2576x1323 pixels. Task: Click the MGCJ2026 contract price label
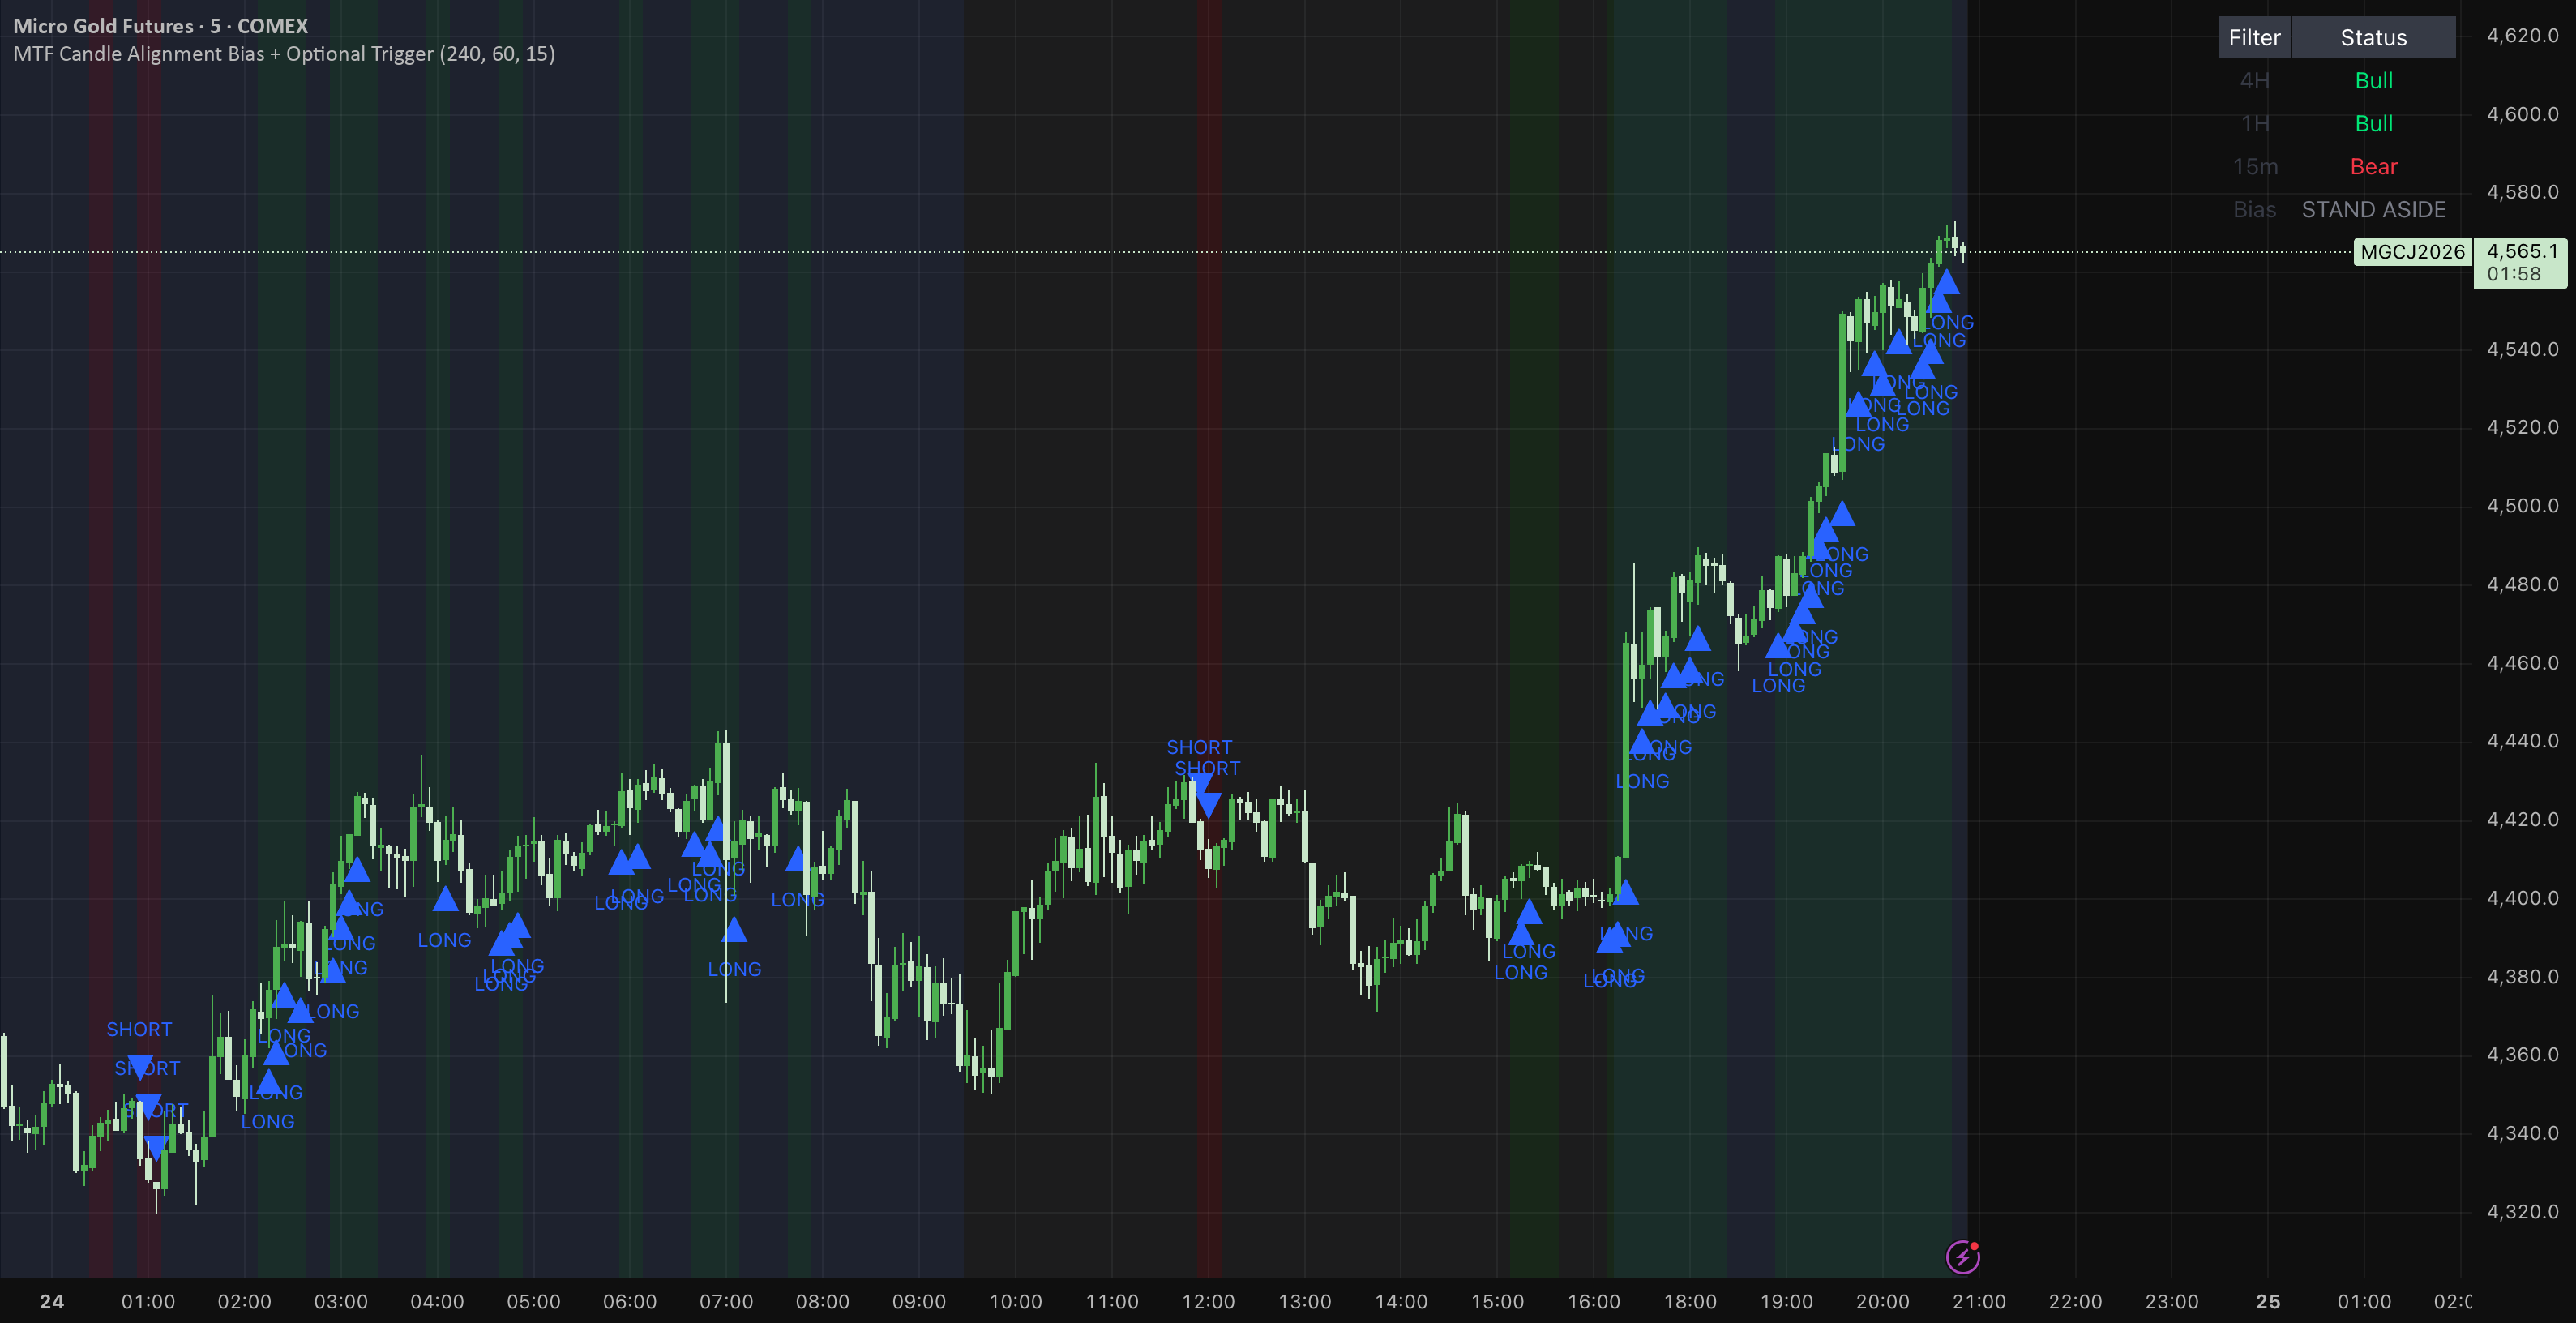(2412, 252)
